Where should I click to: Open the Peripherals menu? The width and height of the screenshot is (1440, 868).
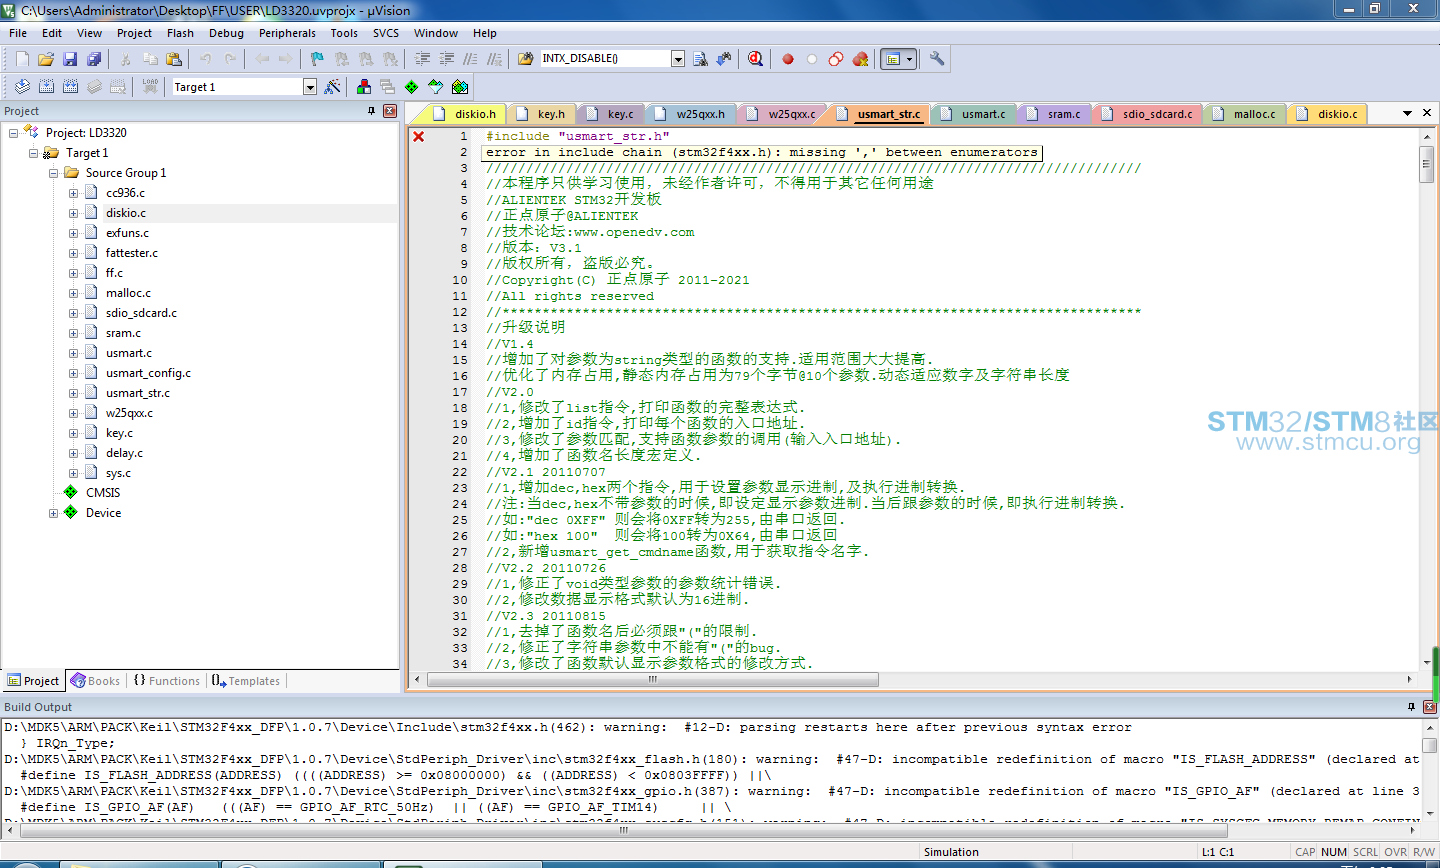point(287,33)
